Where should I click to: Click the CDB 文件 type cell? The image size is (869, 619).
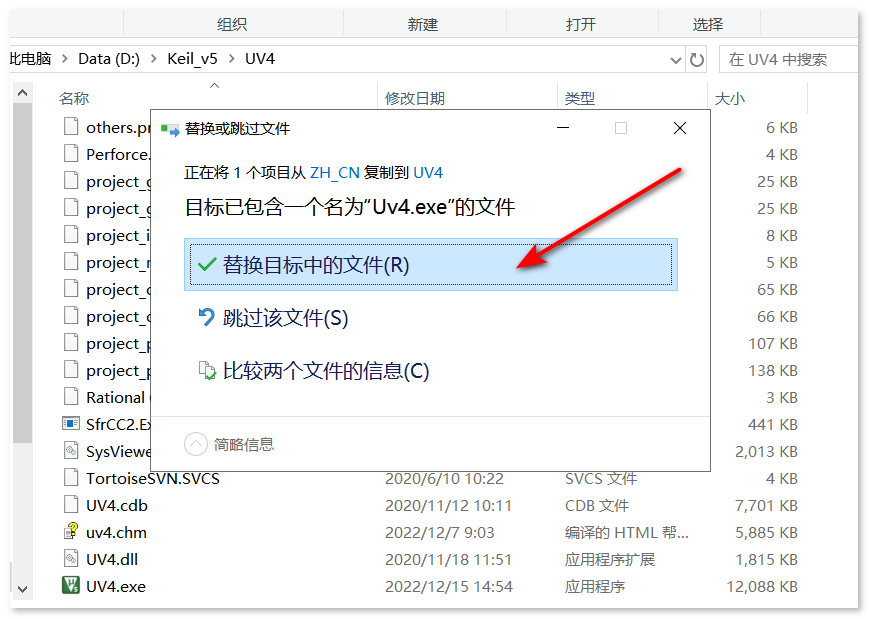point(597,505)
